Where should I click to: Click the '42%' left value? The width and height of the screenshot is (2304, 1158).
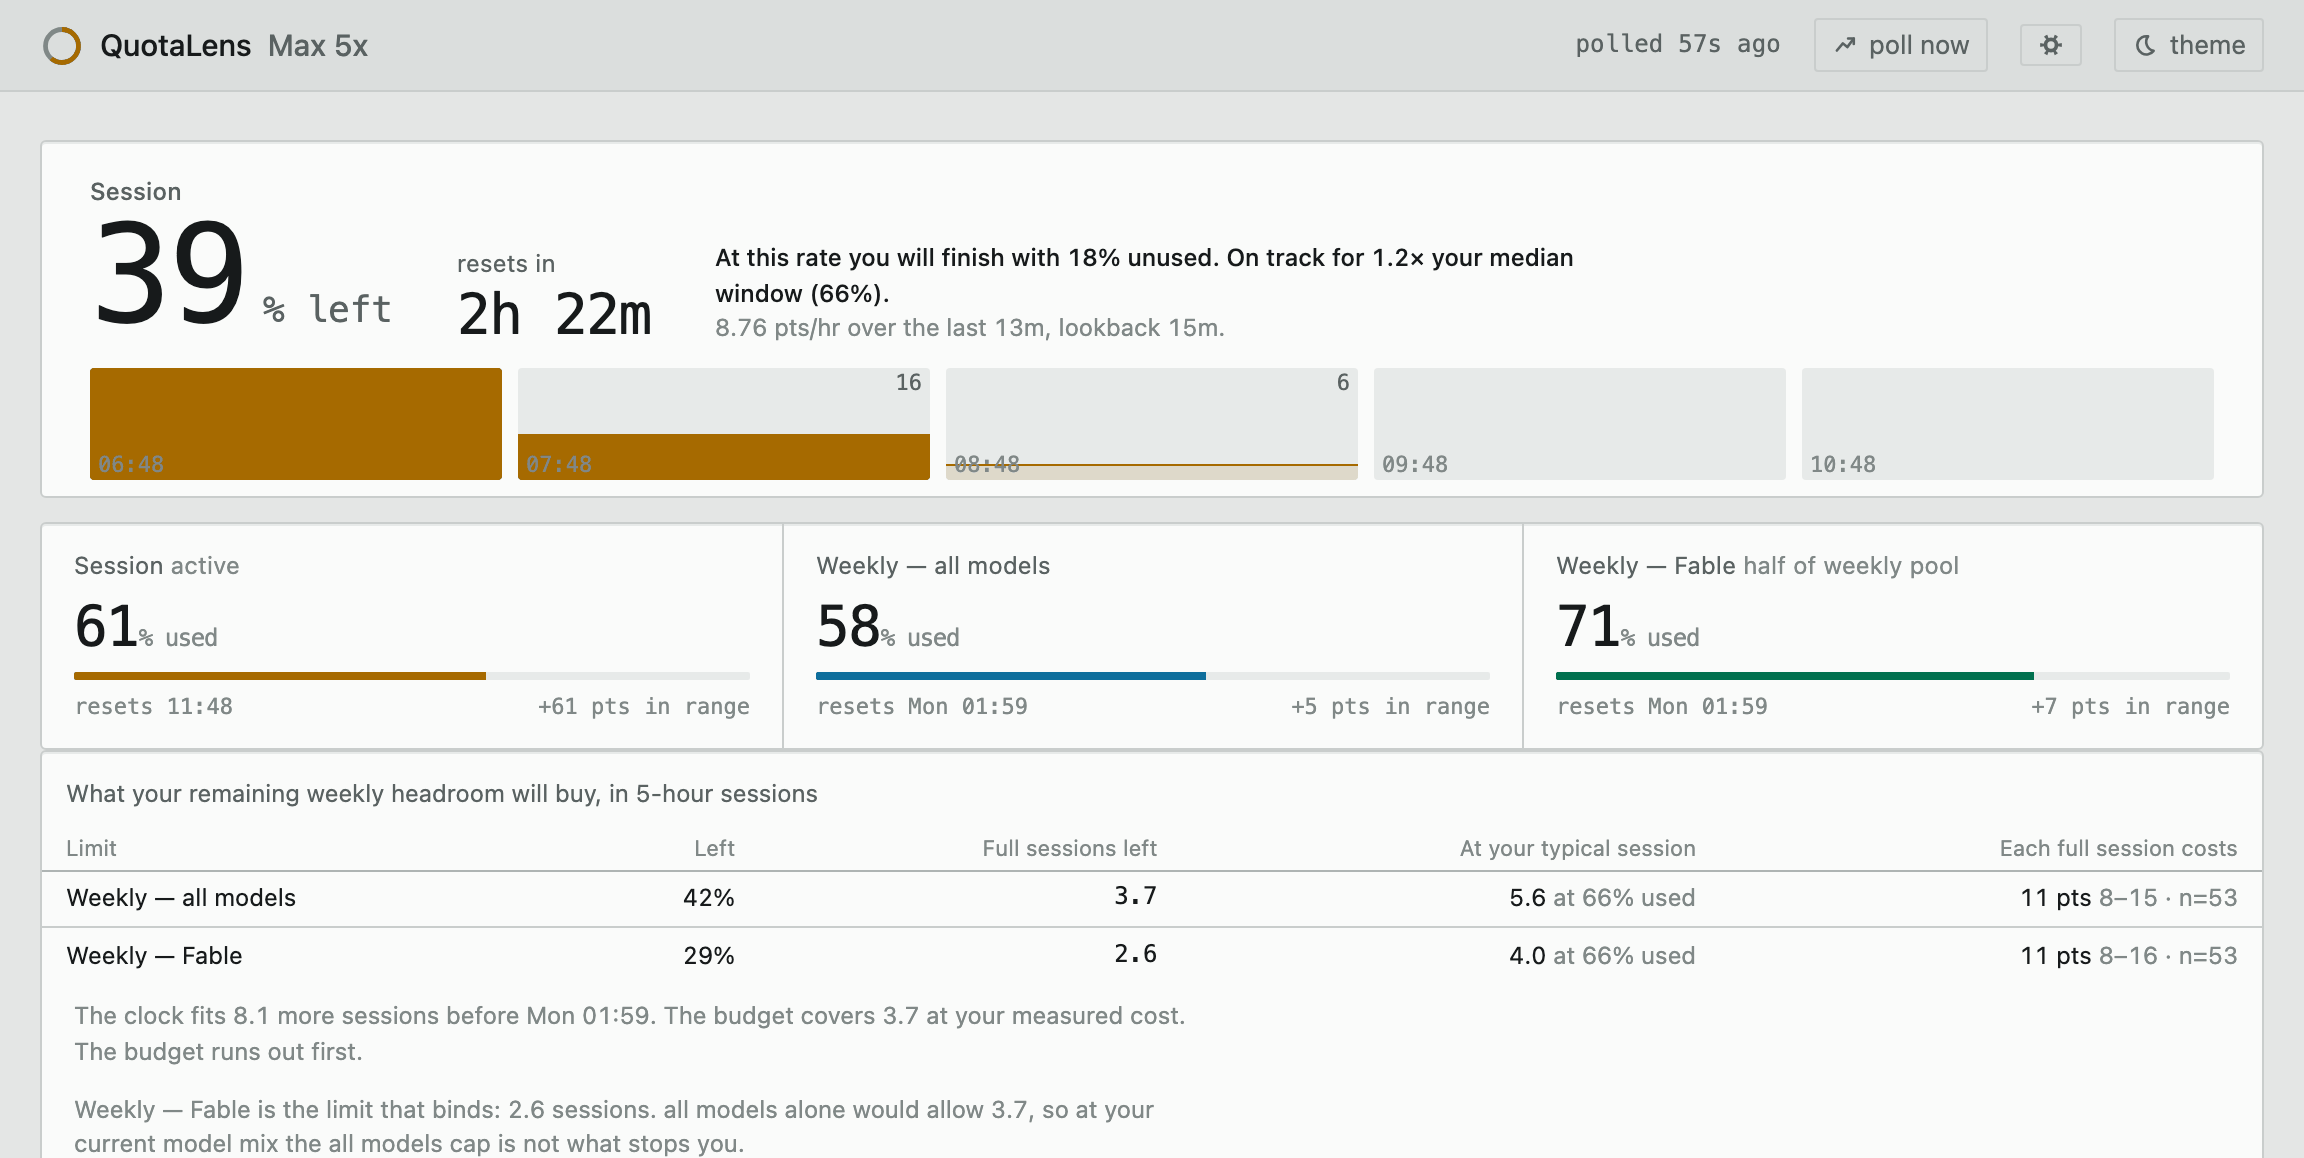[709, 898]
